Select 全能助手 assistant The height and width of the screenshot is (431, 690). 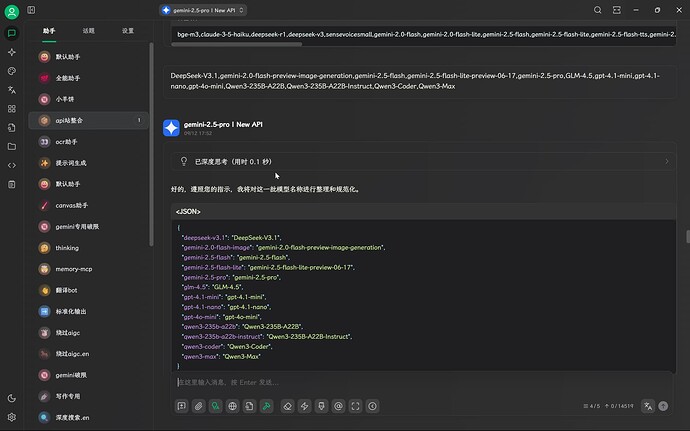click(x=88, y=78)
